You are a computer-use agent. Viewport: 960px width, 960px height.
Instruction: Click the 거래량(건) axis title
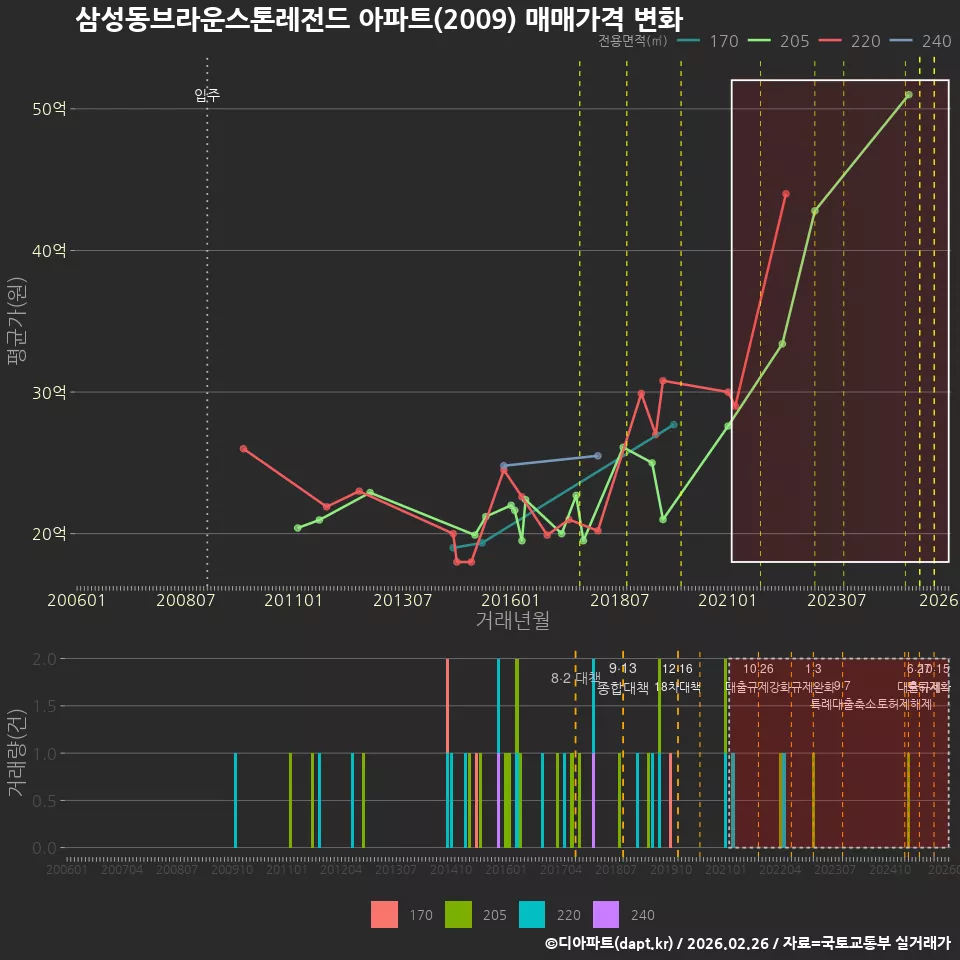click(17, 752)
